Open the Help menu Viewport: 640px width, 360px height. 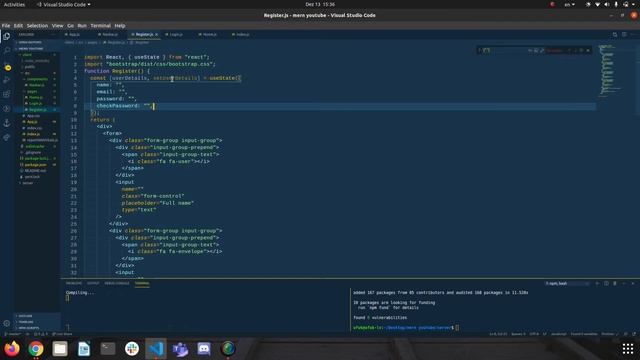(120, 26)
